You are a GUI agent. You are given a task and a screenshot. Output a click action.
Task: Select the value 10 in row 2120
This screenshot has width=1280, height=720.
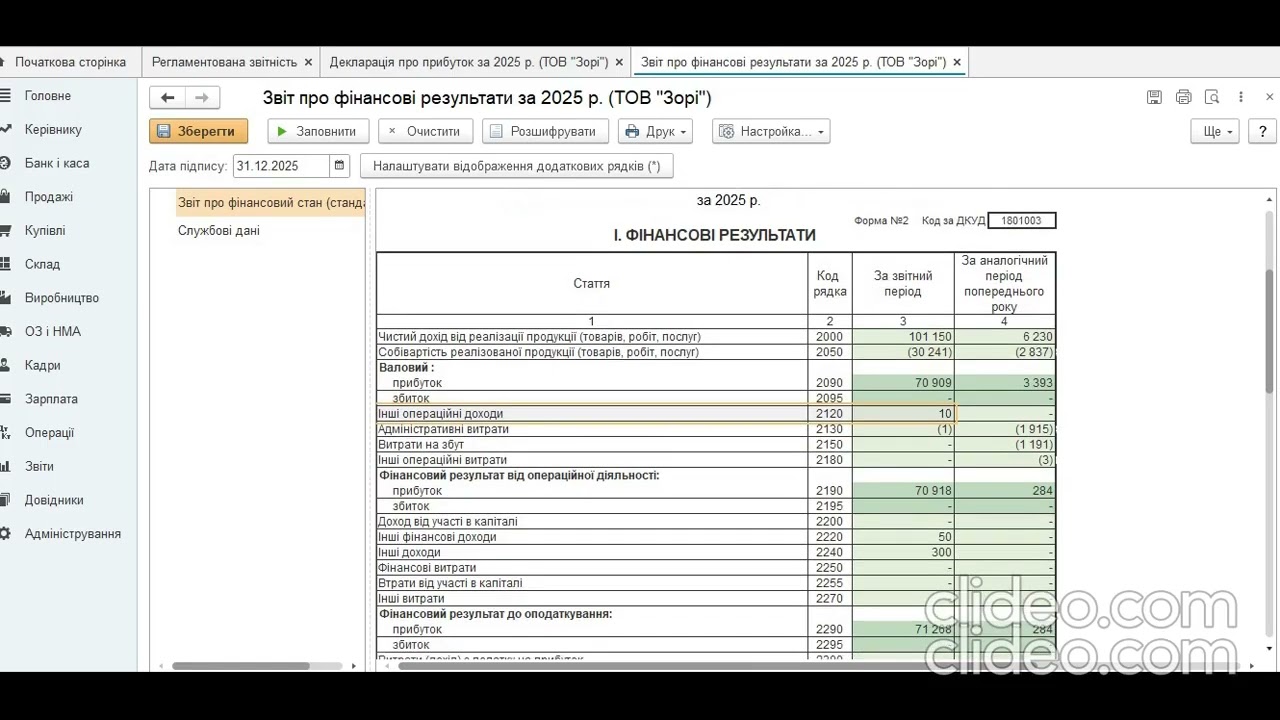tap(903, 414)
